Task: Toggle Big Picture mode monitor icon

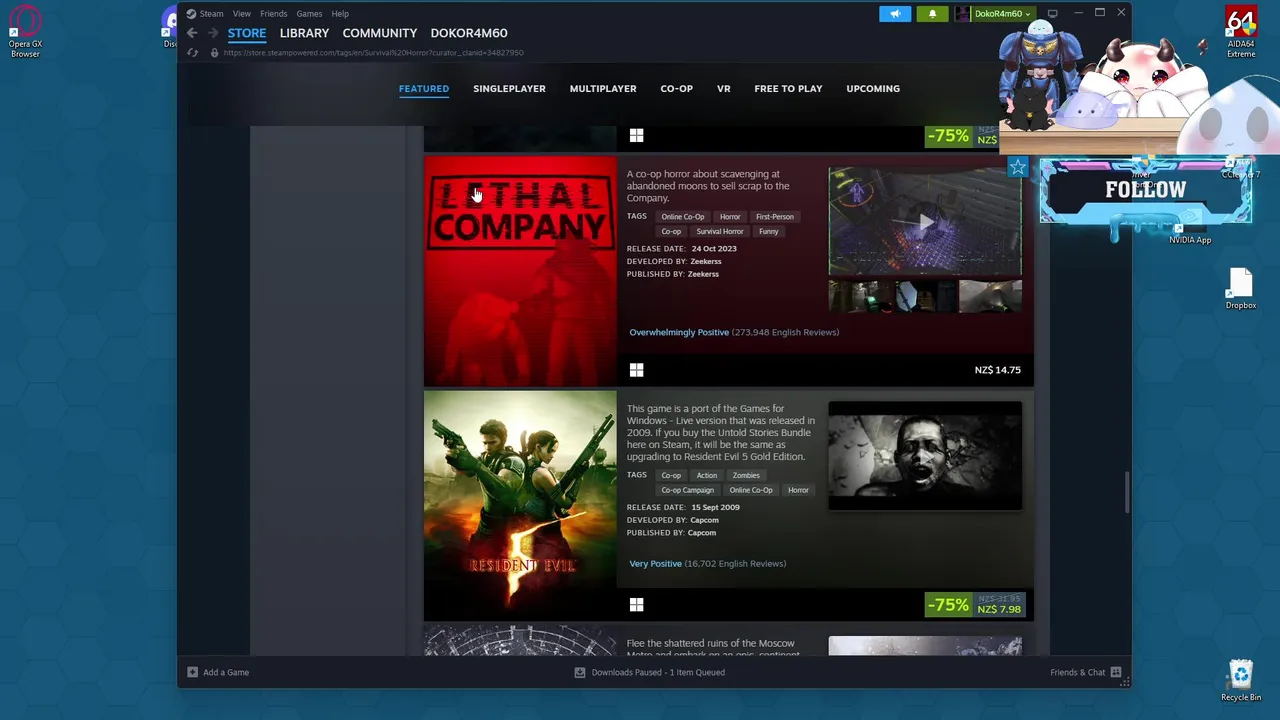Action: pyautogui.click(x=1052, y=13)
